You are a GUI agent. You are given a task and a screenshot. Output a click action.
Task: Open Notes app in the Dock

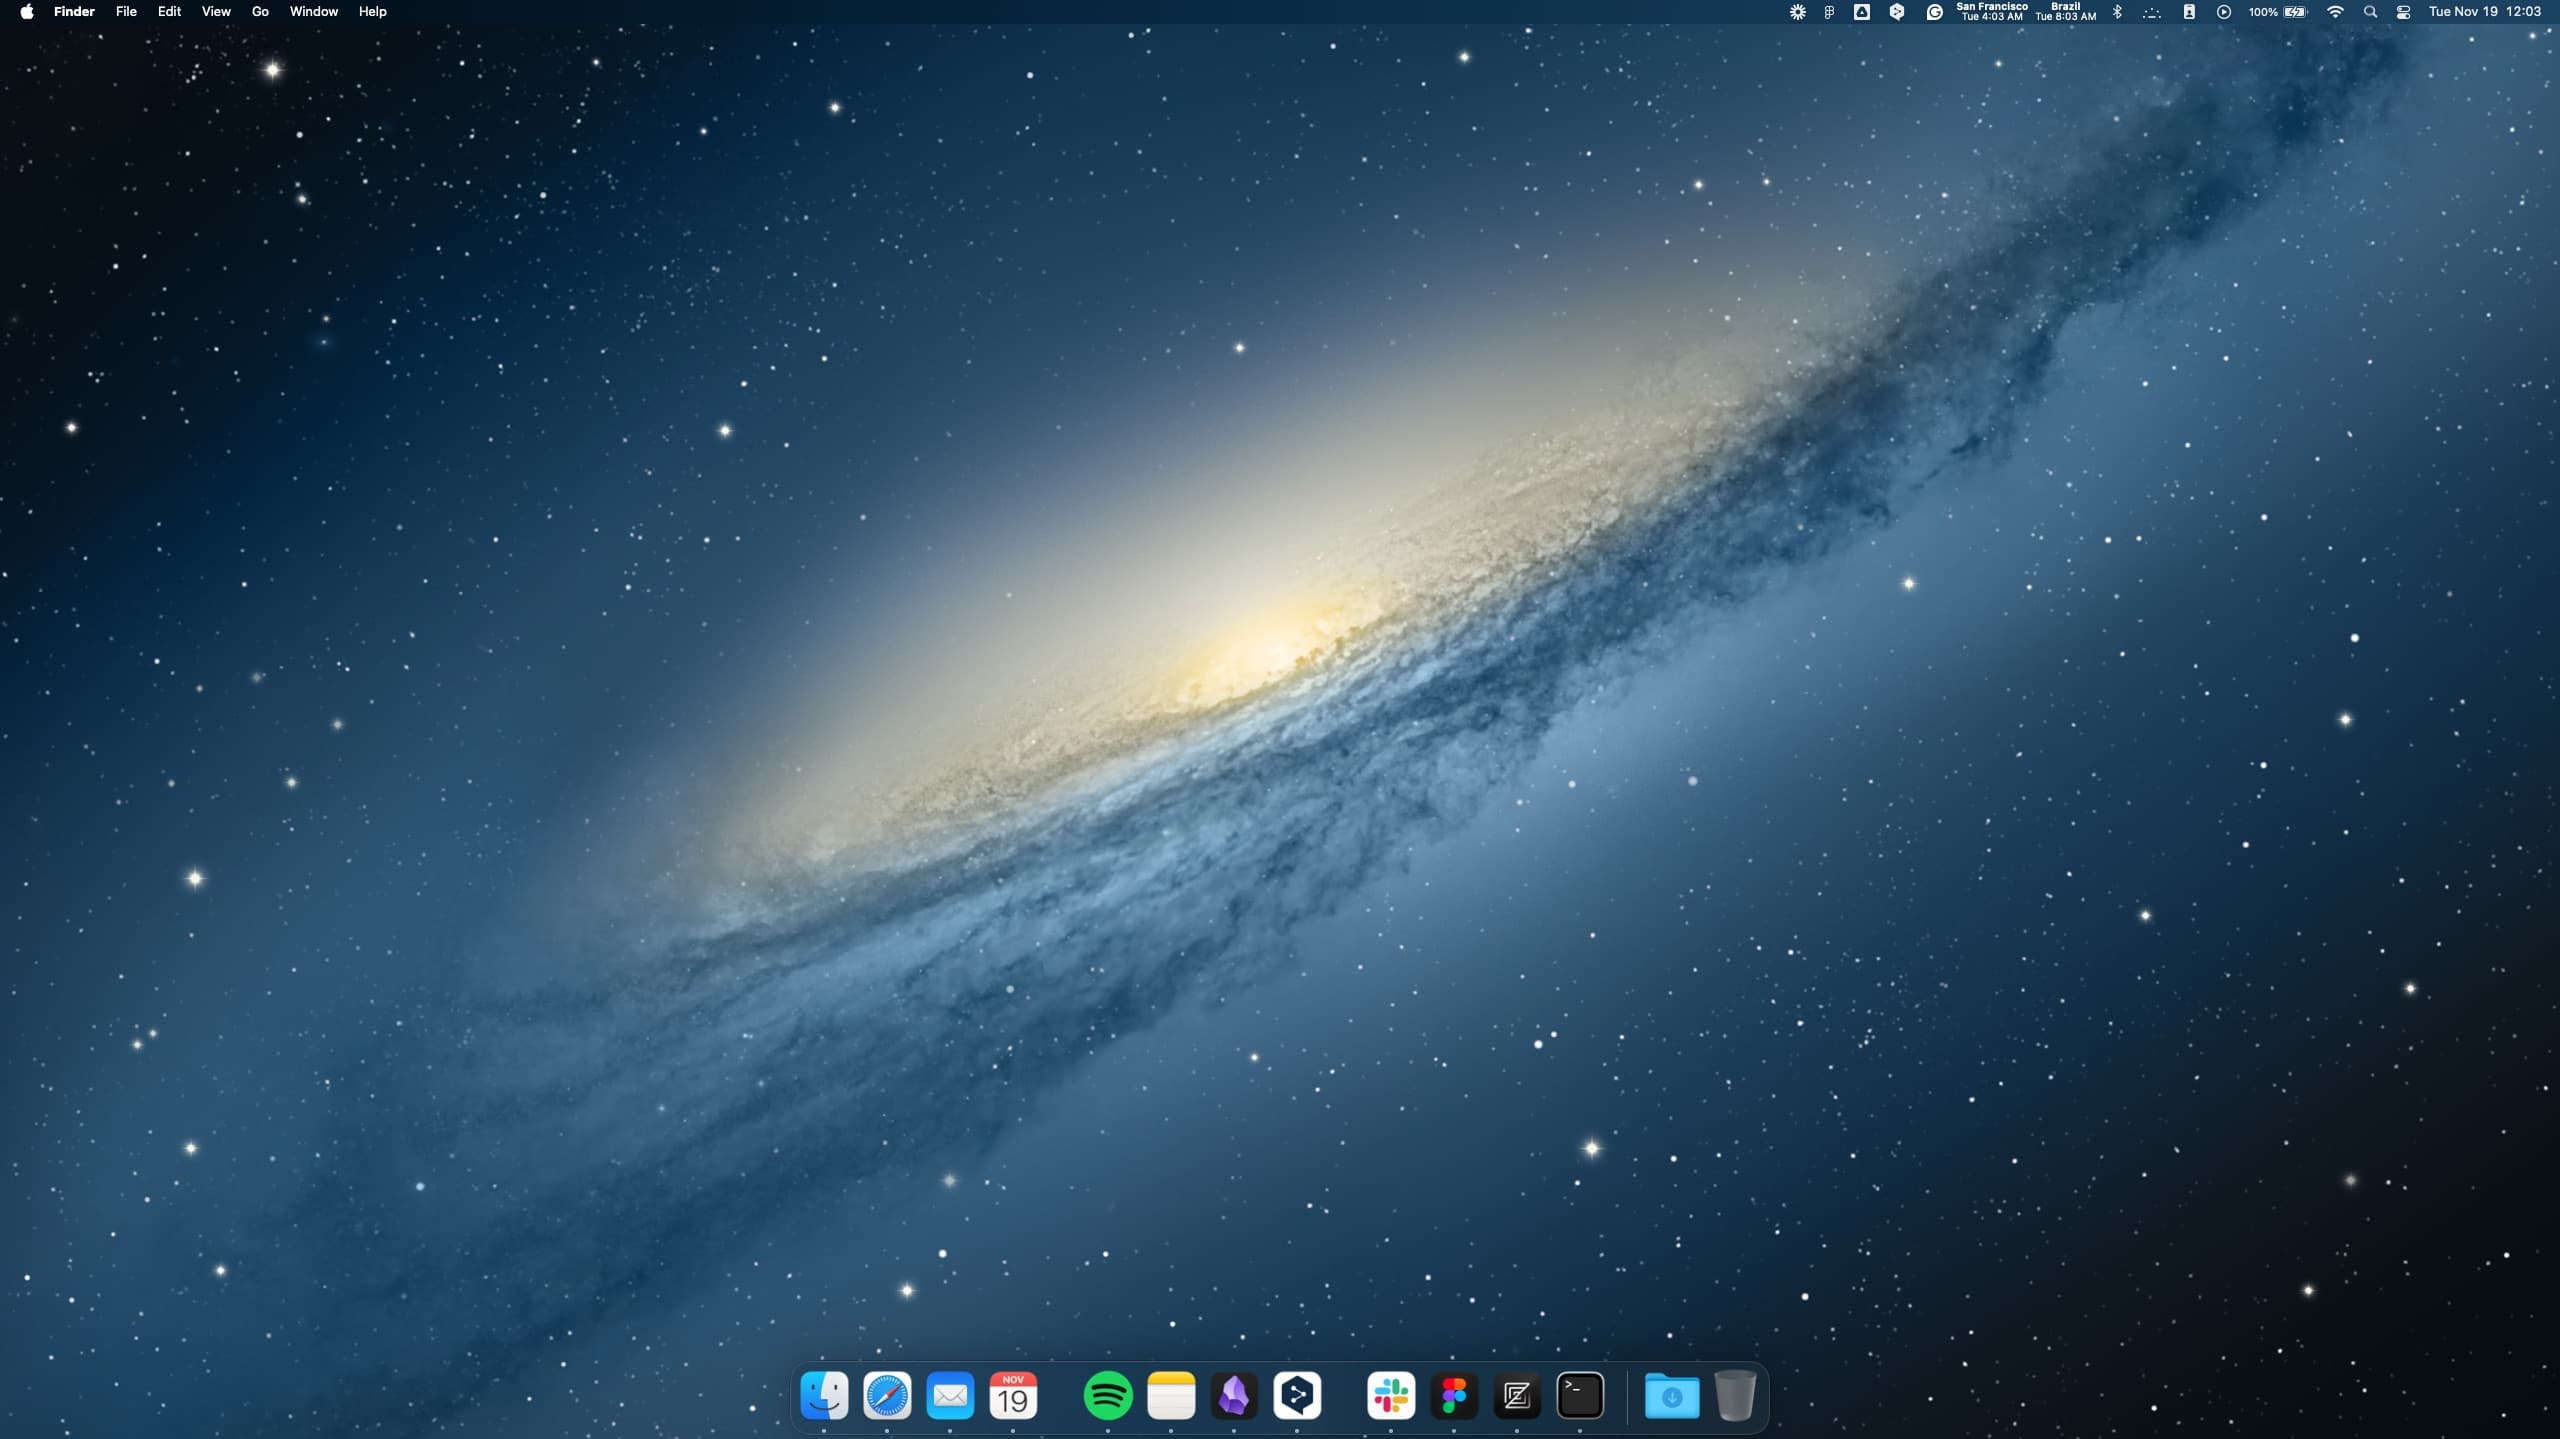click(1171, 1396)
